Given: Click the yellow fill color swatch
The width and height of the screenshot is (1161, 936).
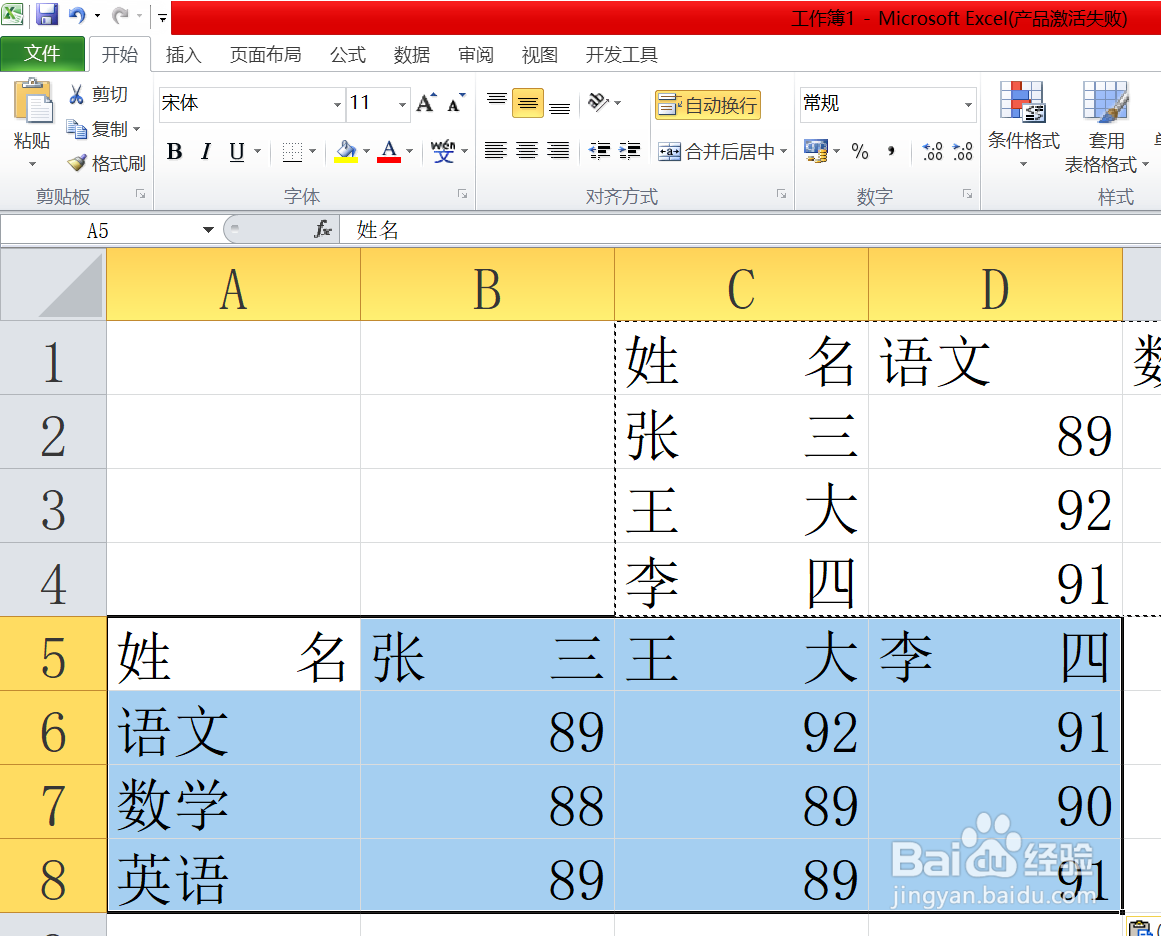Looking at the screenshot, I should (347, 160).
